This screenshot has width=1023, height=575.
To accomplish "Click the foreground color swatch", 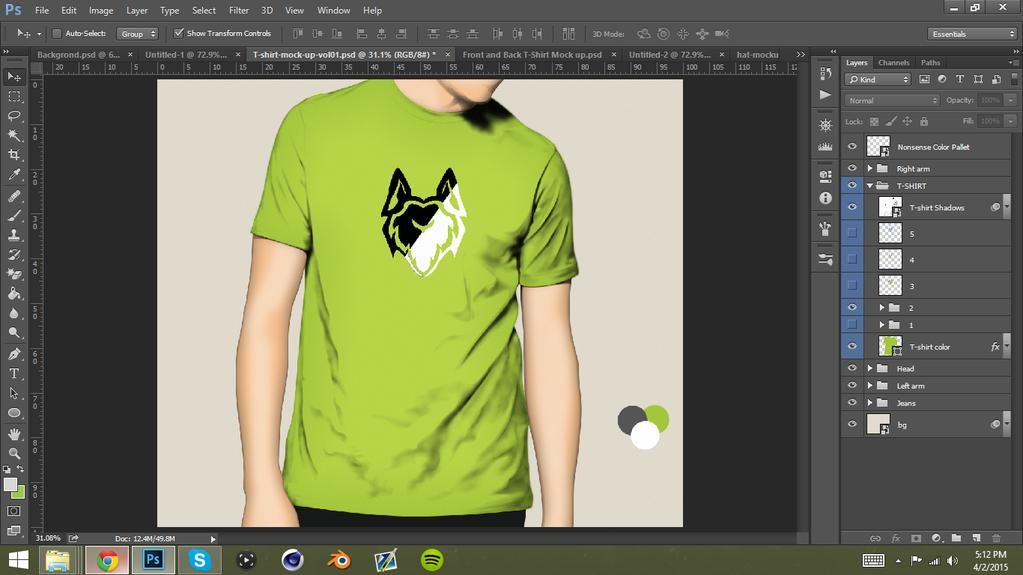I will [10, 485].
